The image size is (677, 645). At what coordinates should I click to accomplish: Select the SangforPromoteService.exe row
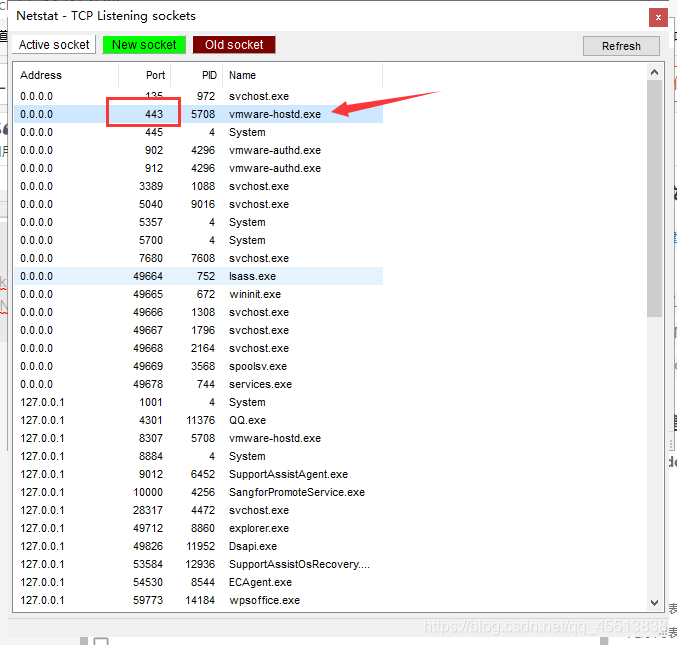click(199, 492)
